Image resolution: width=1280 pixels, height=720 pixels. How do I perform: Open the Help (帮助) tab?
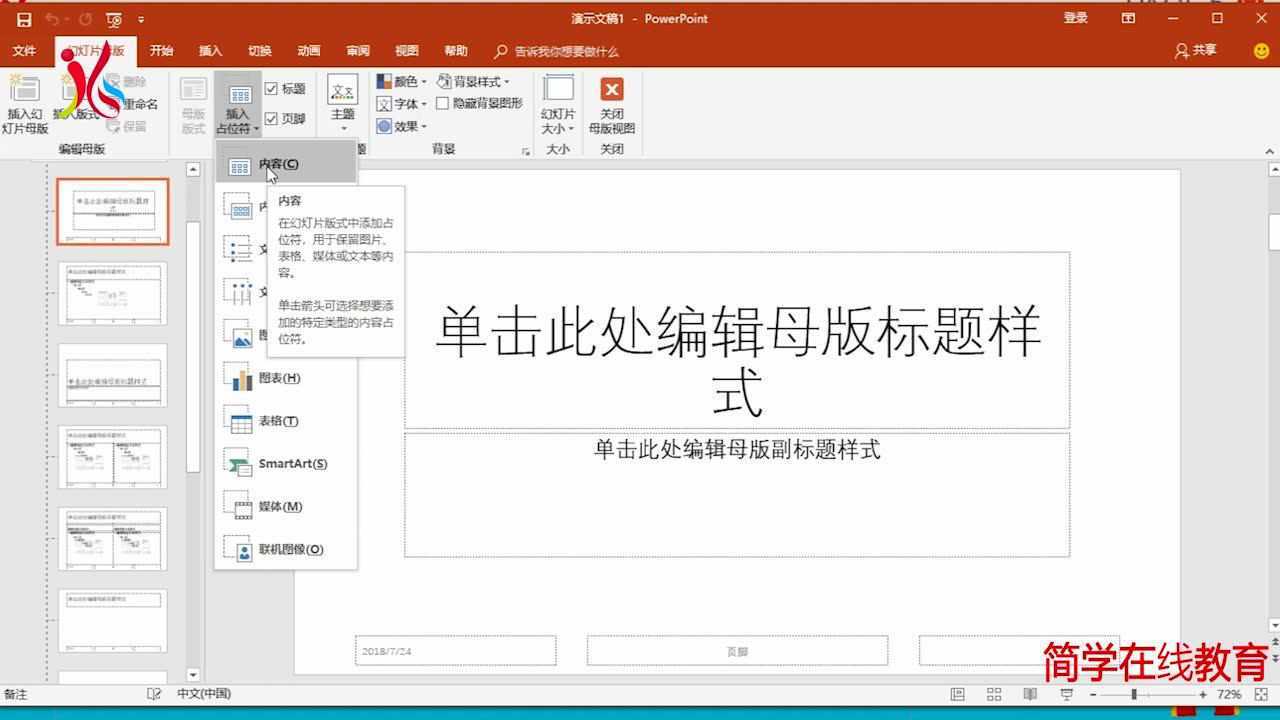pos(455,51)
